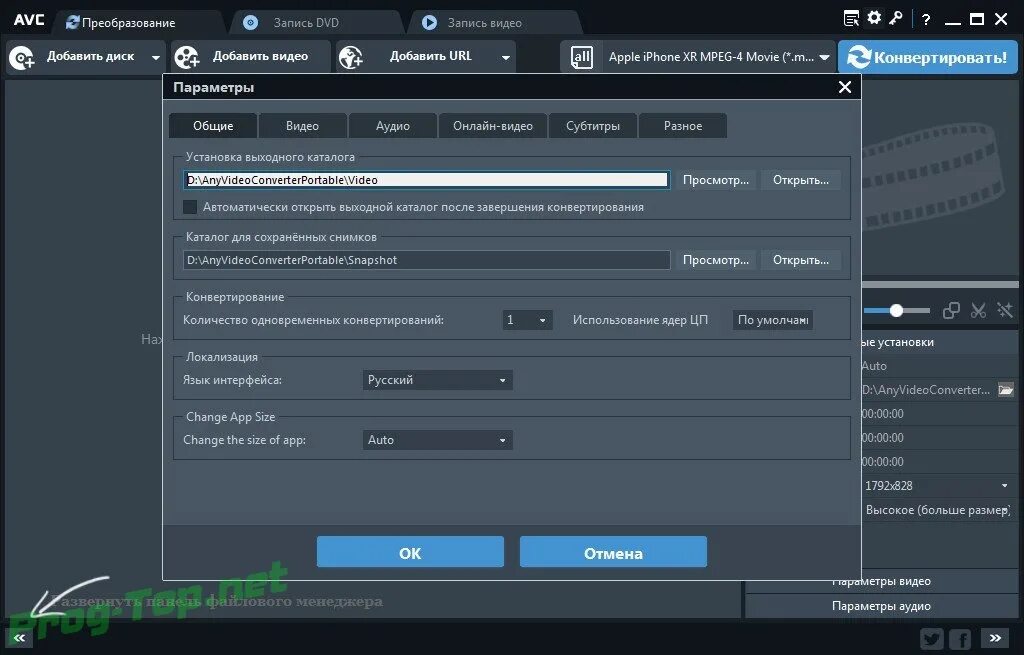The image size is (1024, 655).
Task: Click the Facebook icon in status bar
Action: 960,638
